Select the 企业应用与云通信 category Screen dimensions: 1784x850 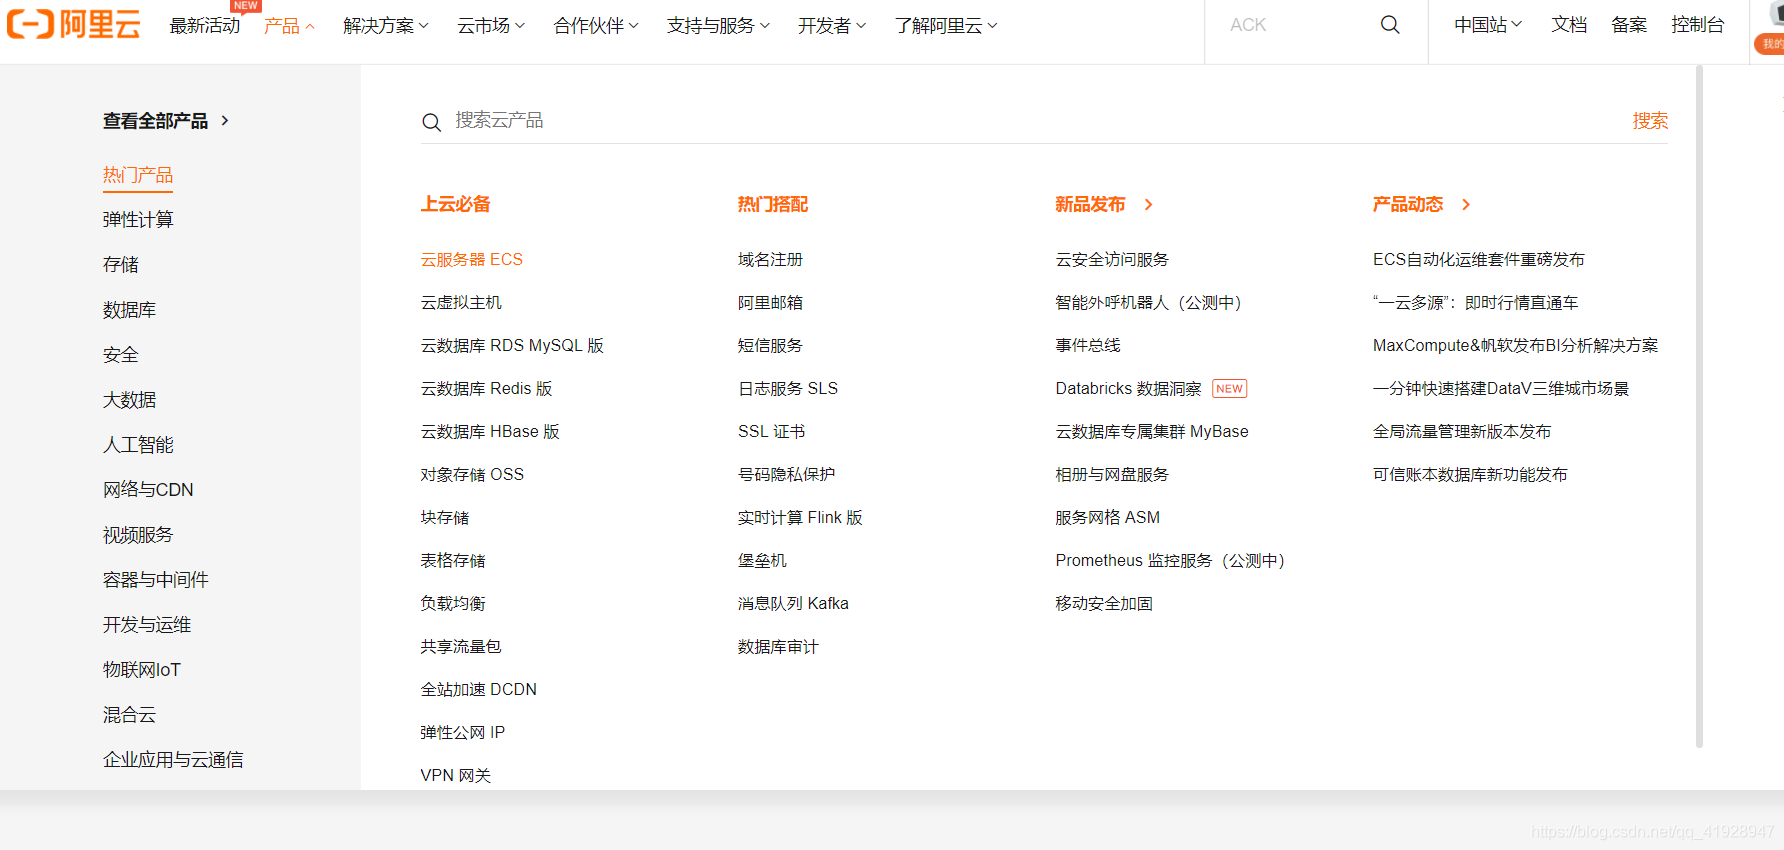pyautogui.click(x=173, y=760)
